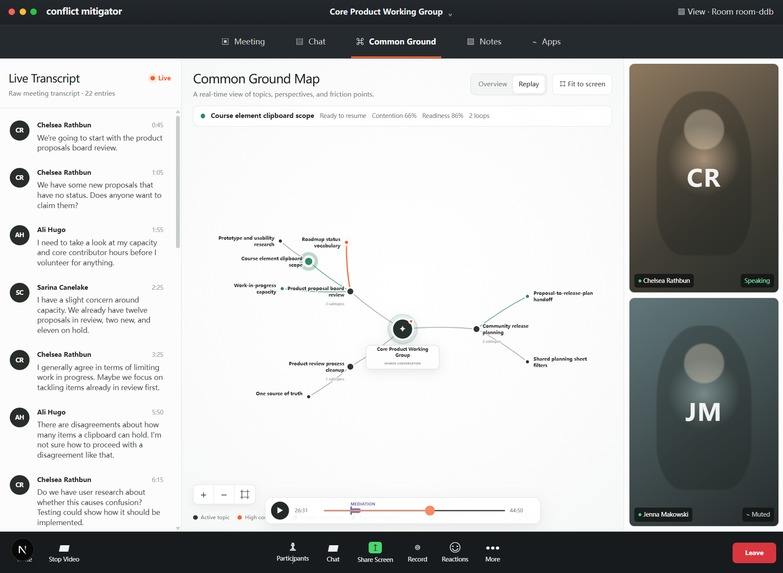The height and width of the screenshot is (573, 783).
Task: Click Product review process cleanup node
Action: point(350,367)
